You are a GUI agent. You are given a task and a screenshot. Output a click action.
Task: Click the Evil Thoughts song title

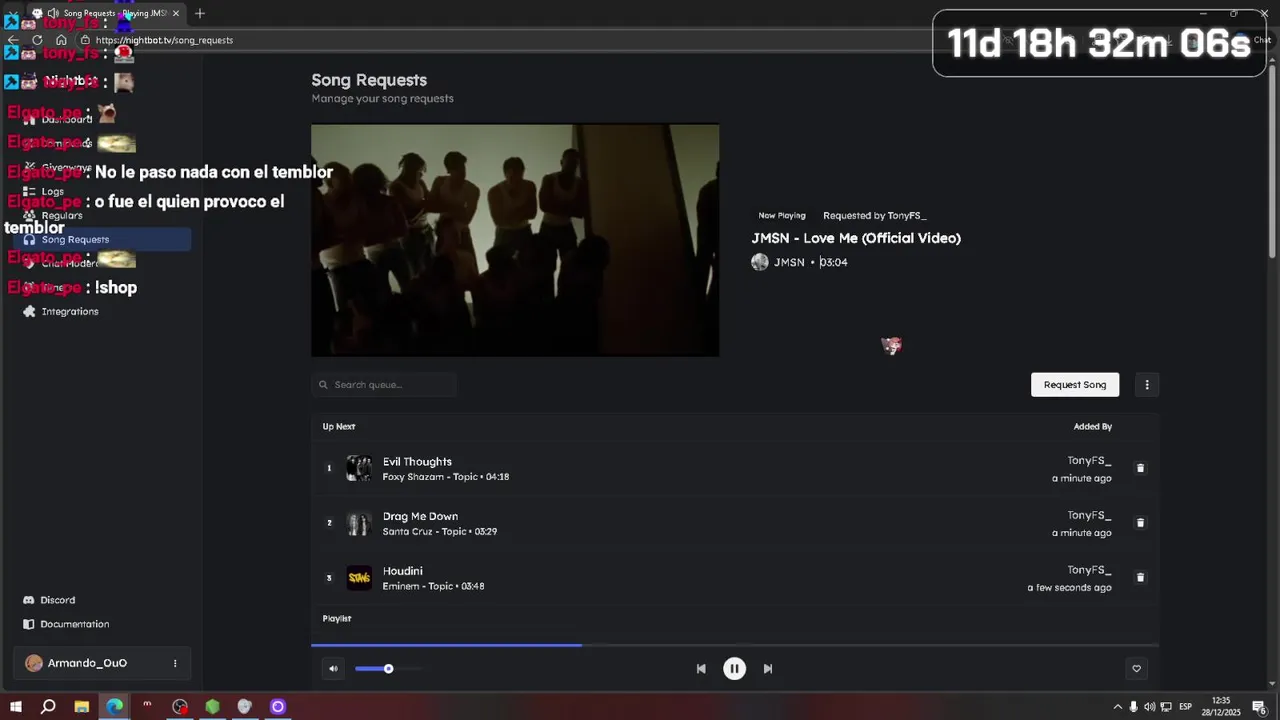pos(417,462)
